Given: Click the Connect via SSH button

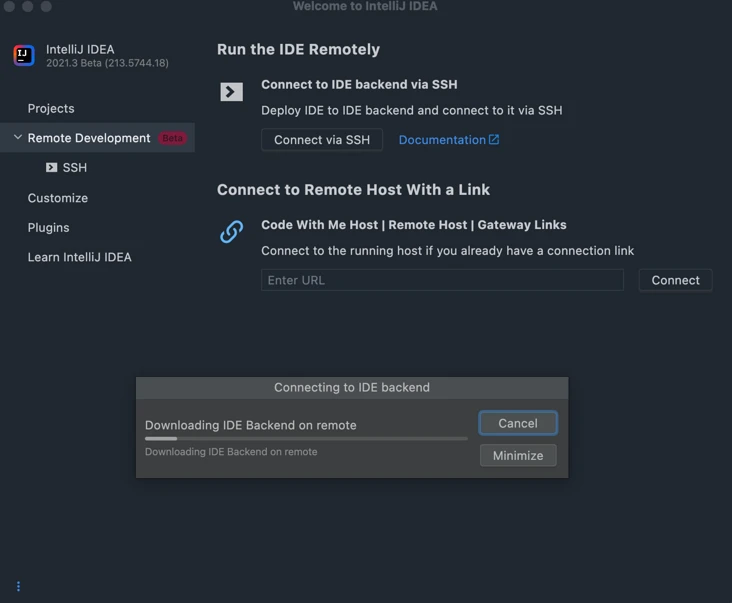Looking at the screenshot, I should [322, 140].
